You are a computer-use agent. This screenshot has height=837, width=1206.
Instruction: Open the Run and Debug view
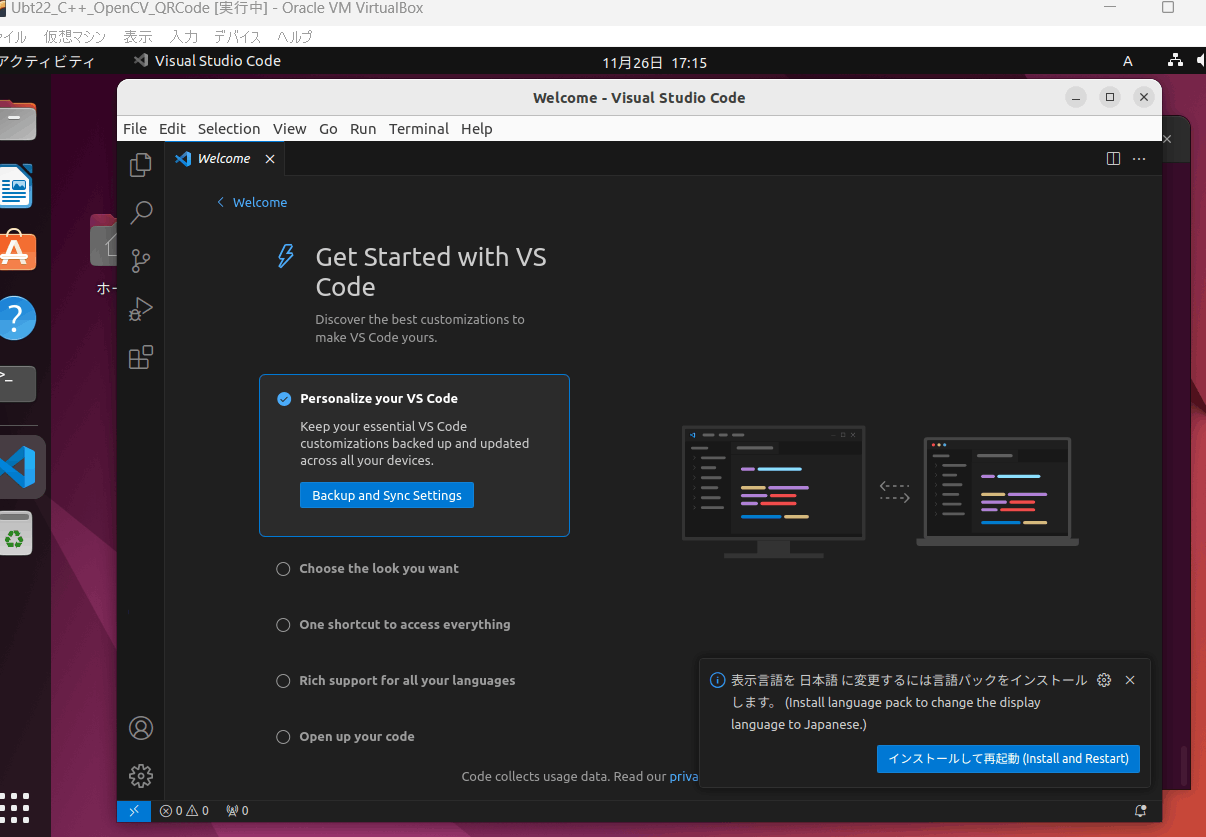[x=141, y=309]
